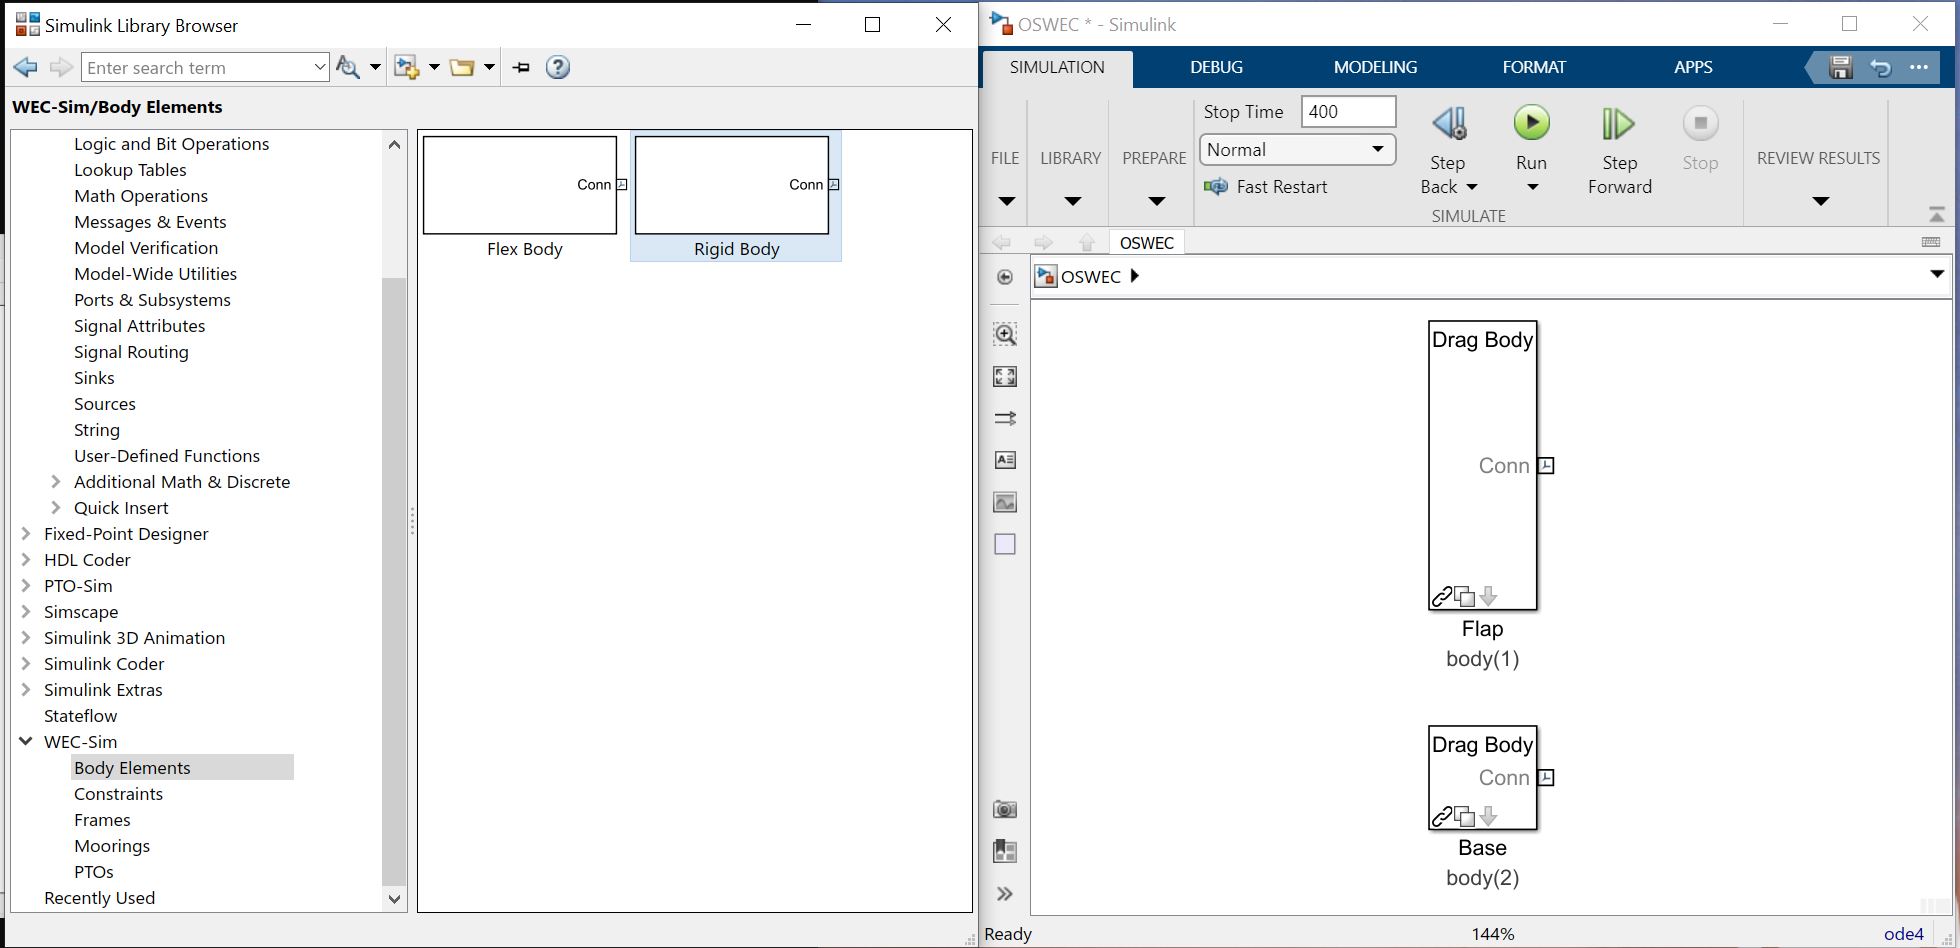
Task: Switch to the FORMAT ribbon tab
Action: [1534, 67]
